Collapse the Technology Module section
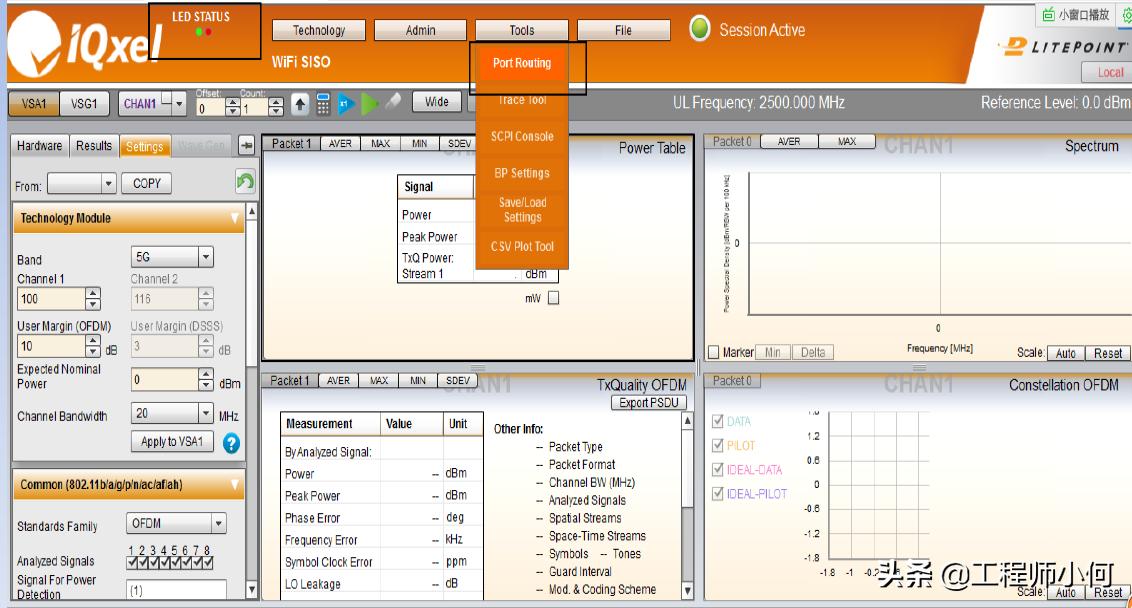 (x=235, y=218)
